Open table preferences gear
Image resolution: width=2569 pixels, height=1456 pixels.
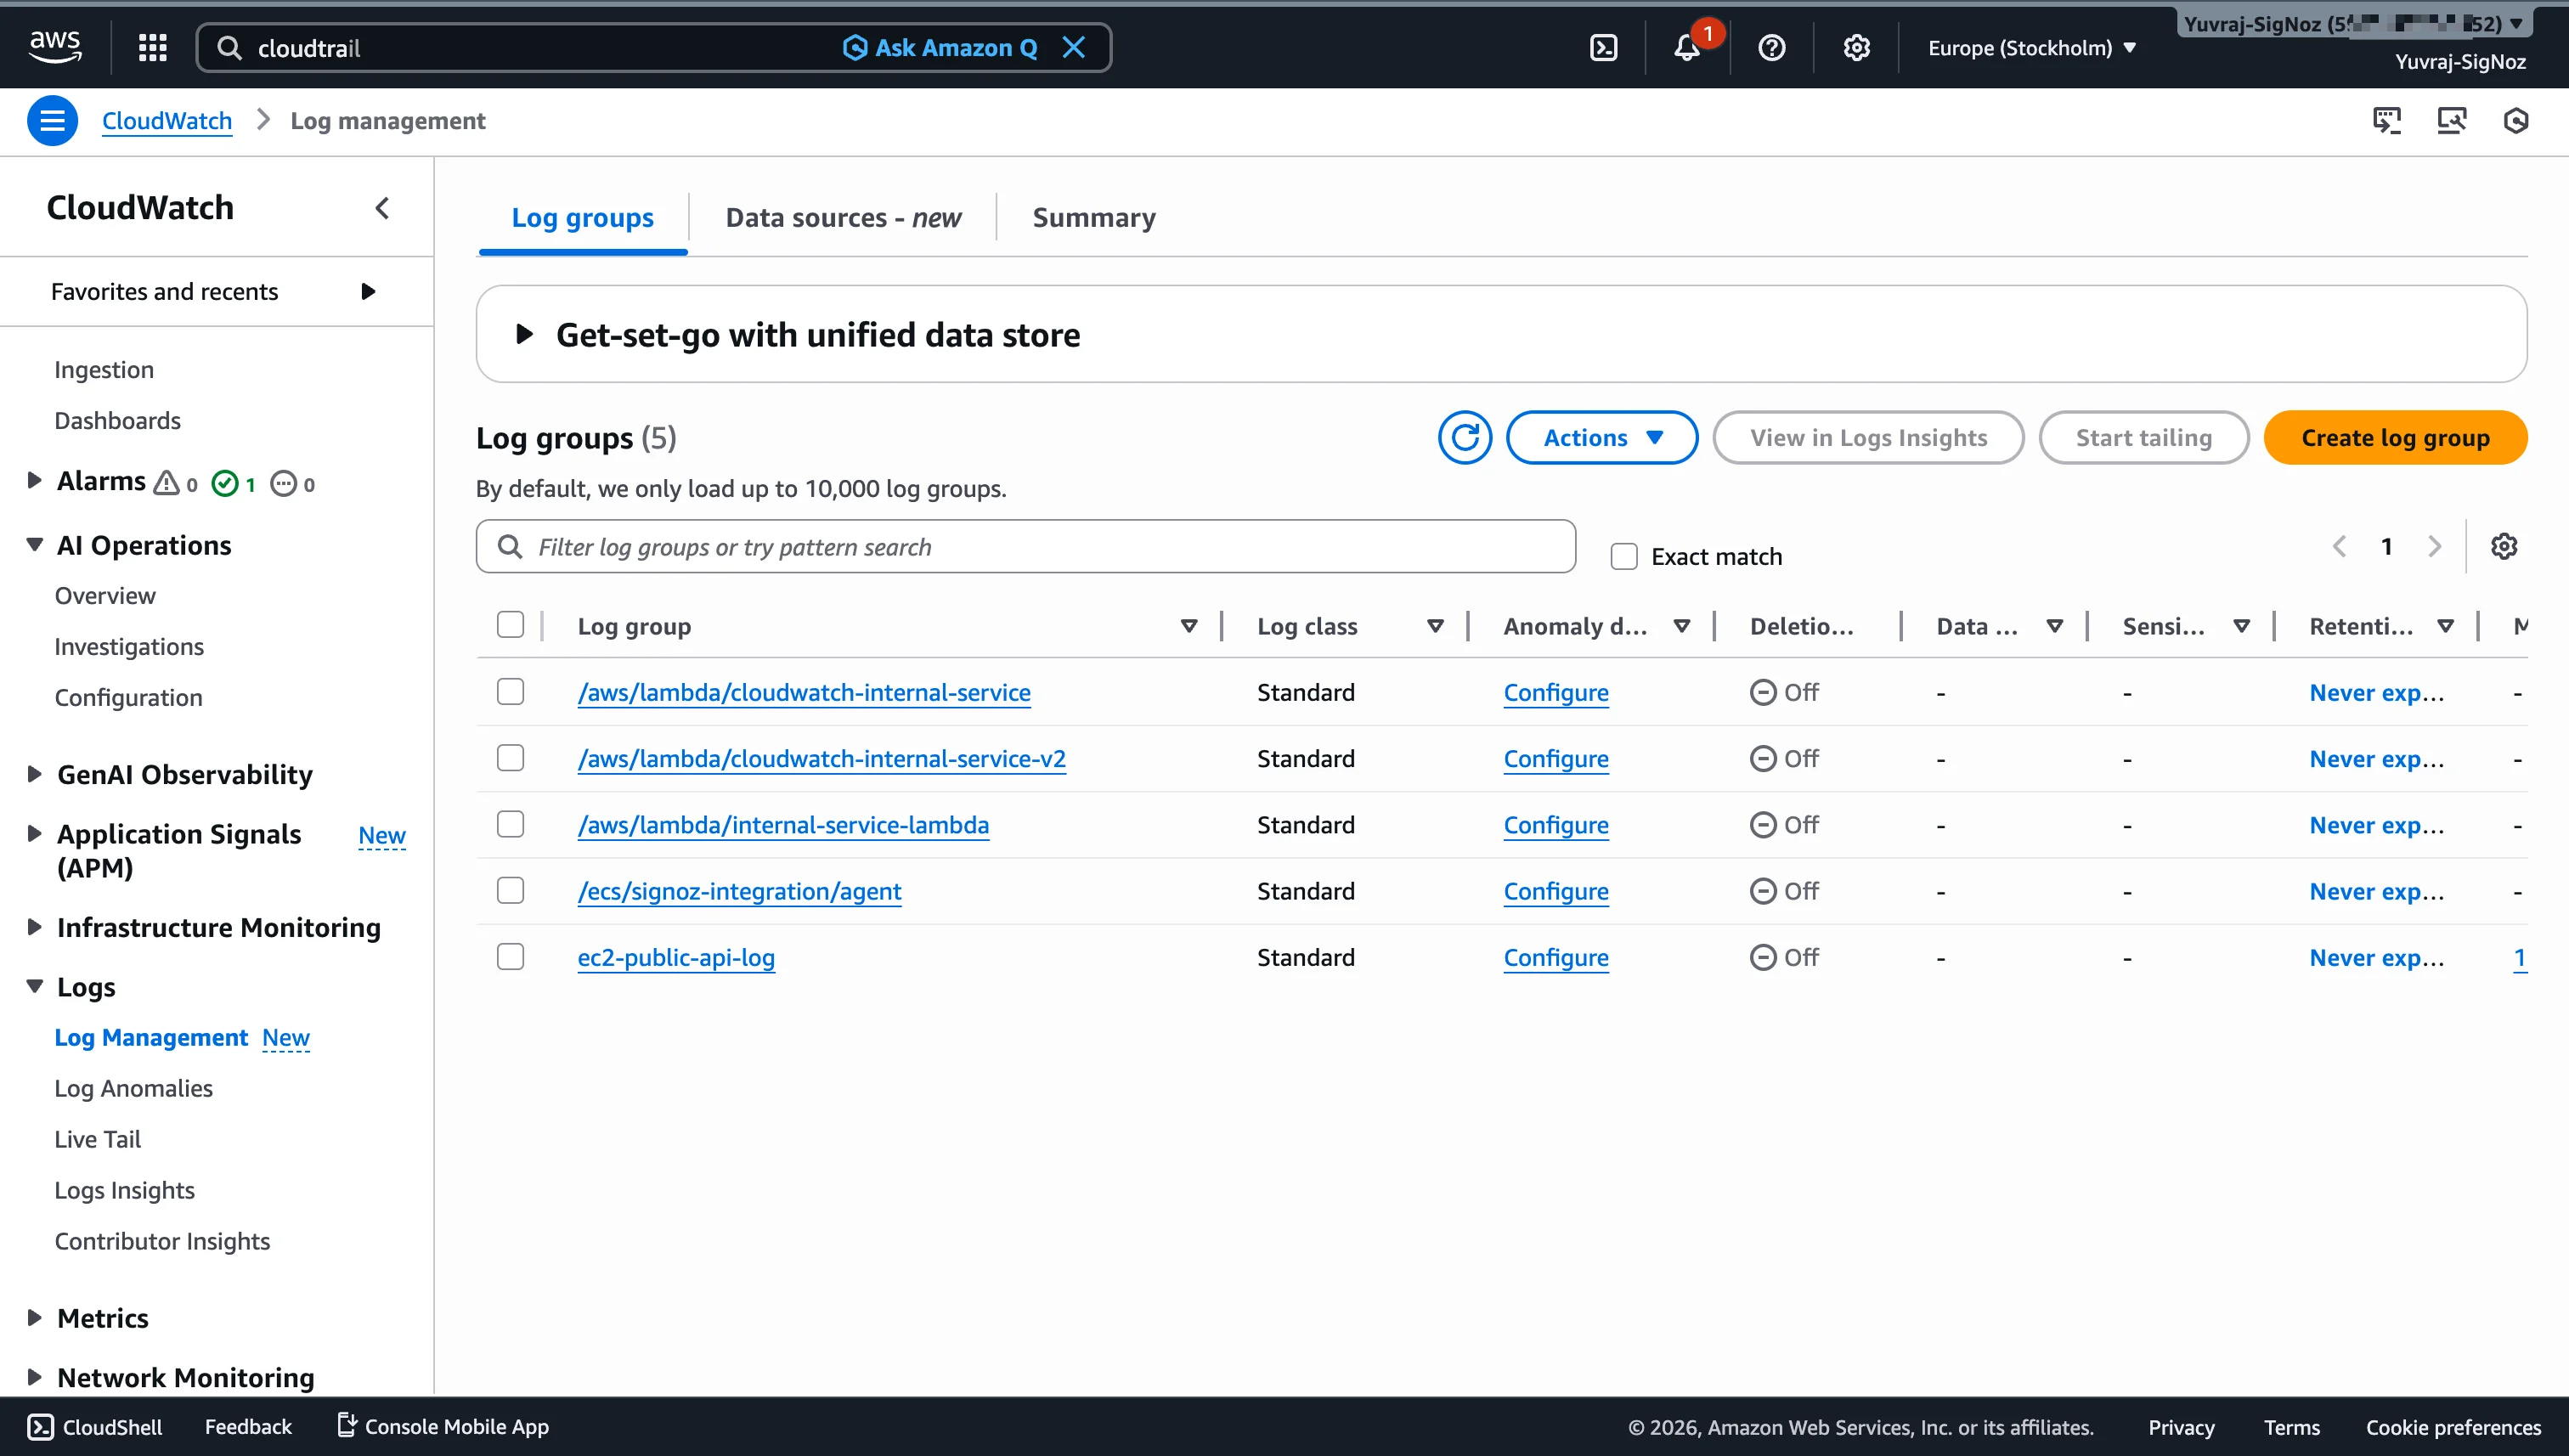2504,546
